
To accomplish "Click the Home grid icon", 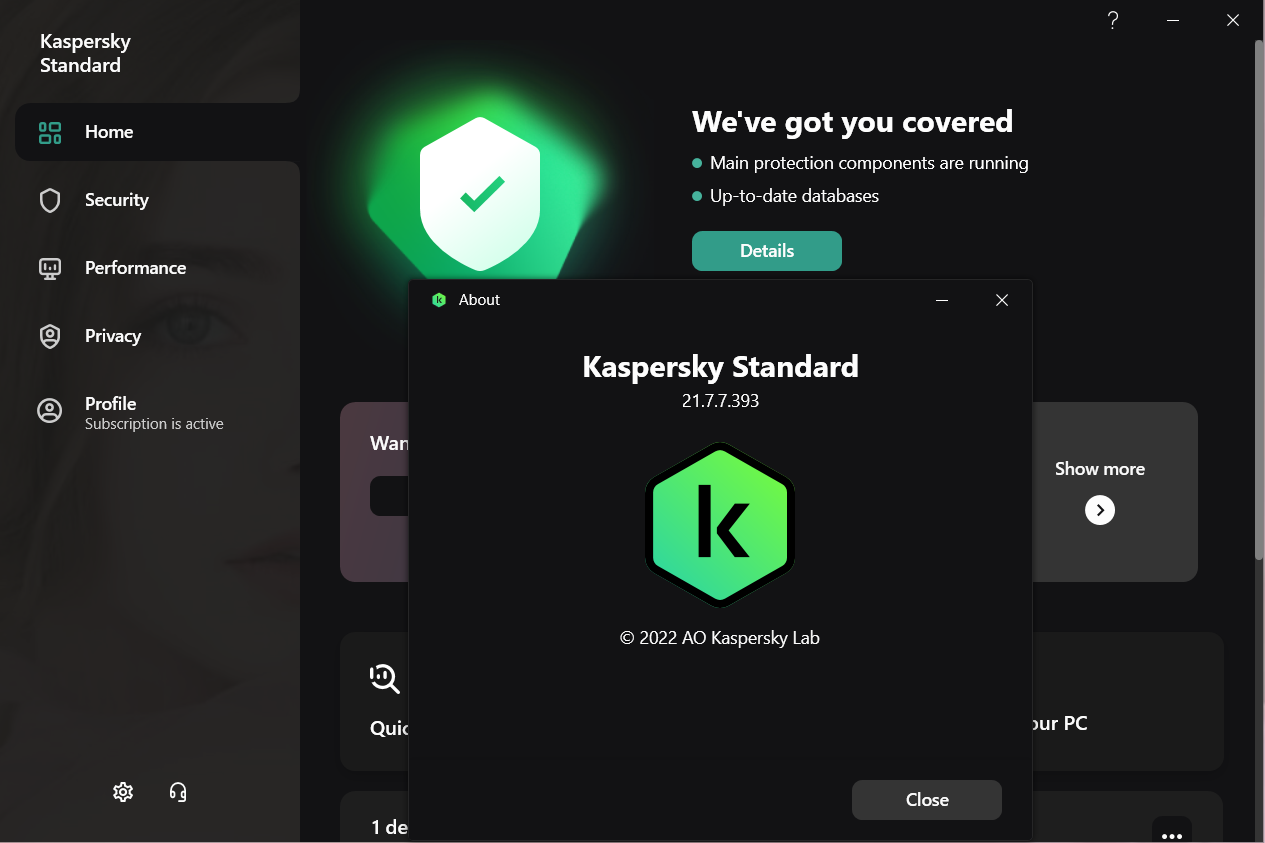I will click(x=50, y=132).
